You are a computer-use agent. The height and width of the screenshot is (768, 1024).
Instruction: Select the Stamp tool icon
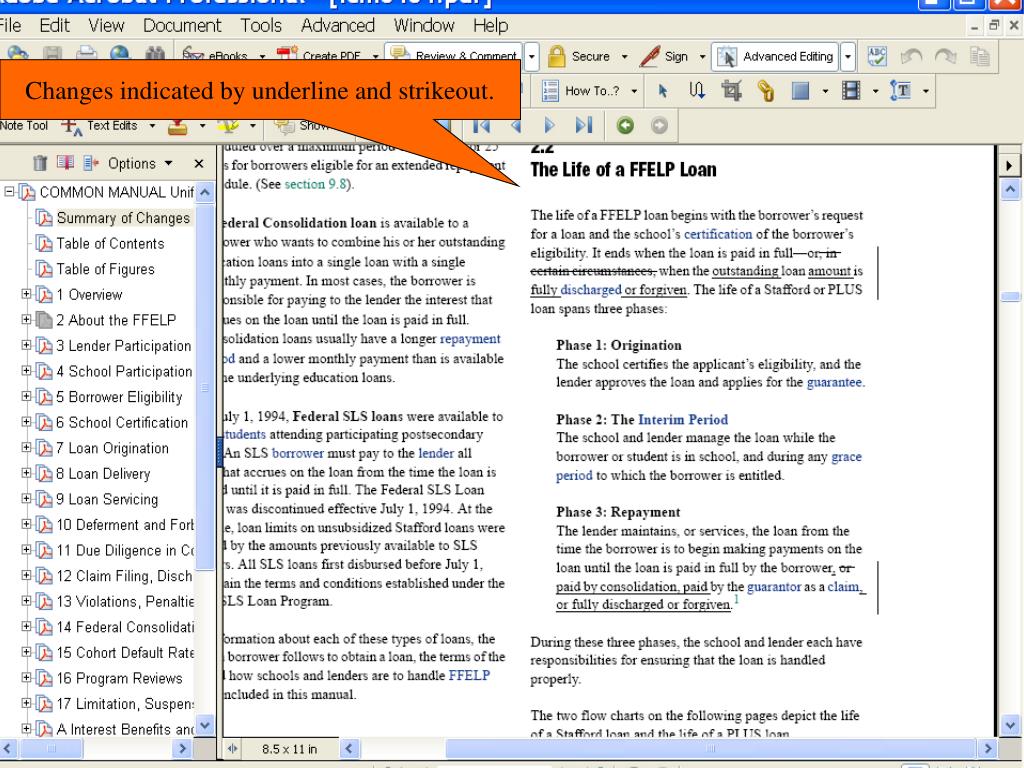[178, 125]
